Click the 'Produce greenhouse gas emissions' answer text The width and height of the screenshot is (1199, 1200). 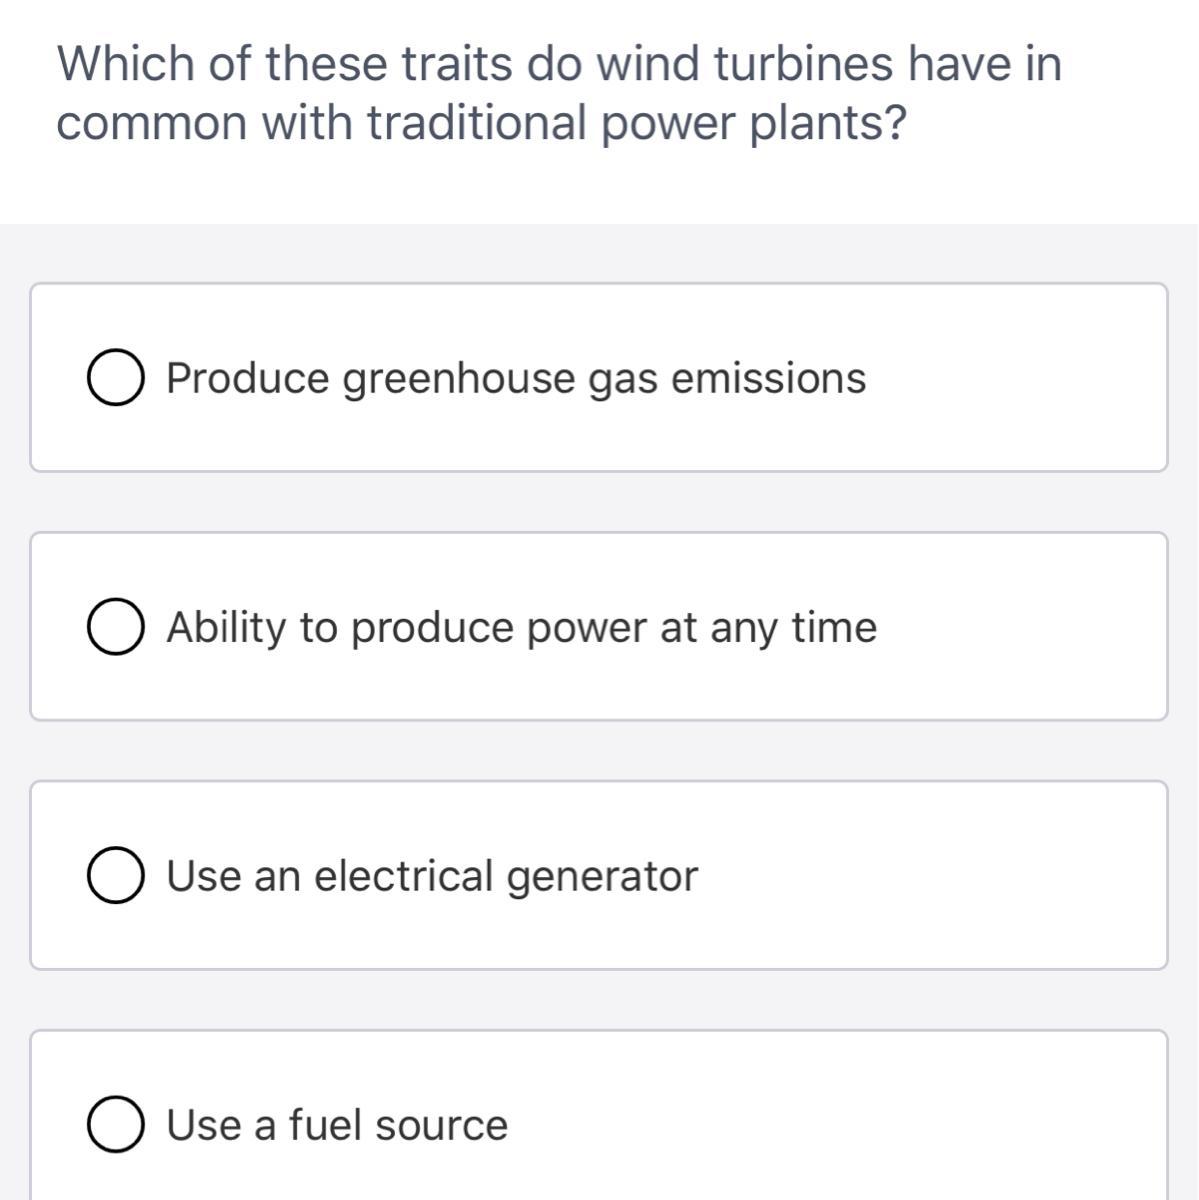tap(515, 379)
